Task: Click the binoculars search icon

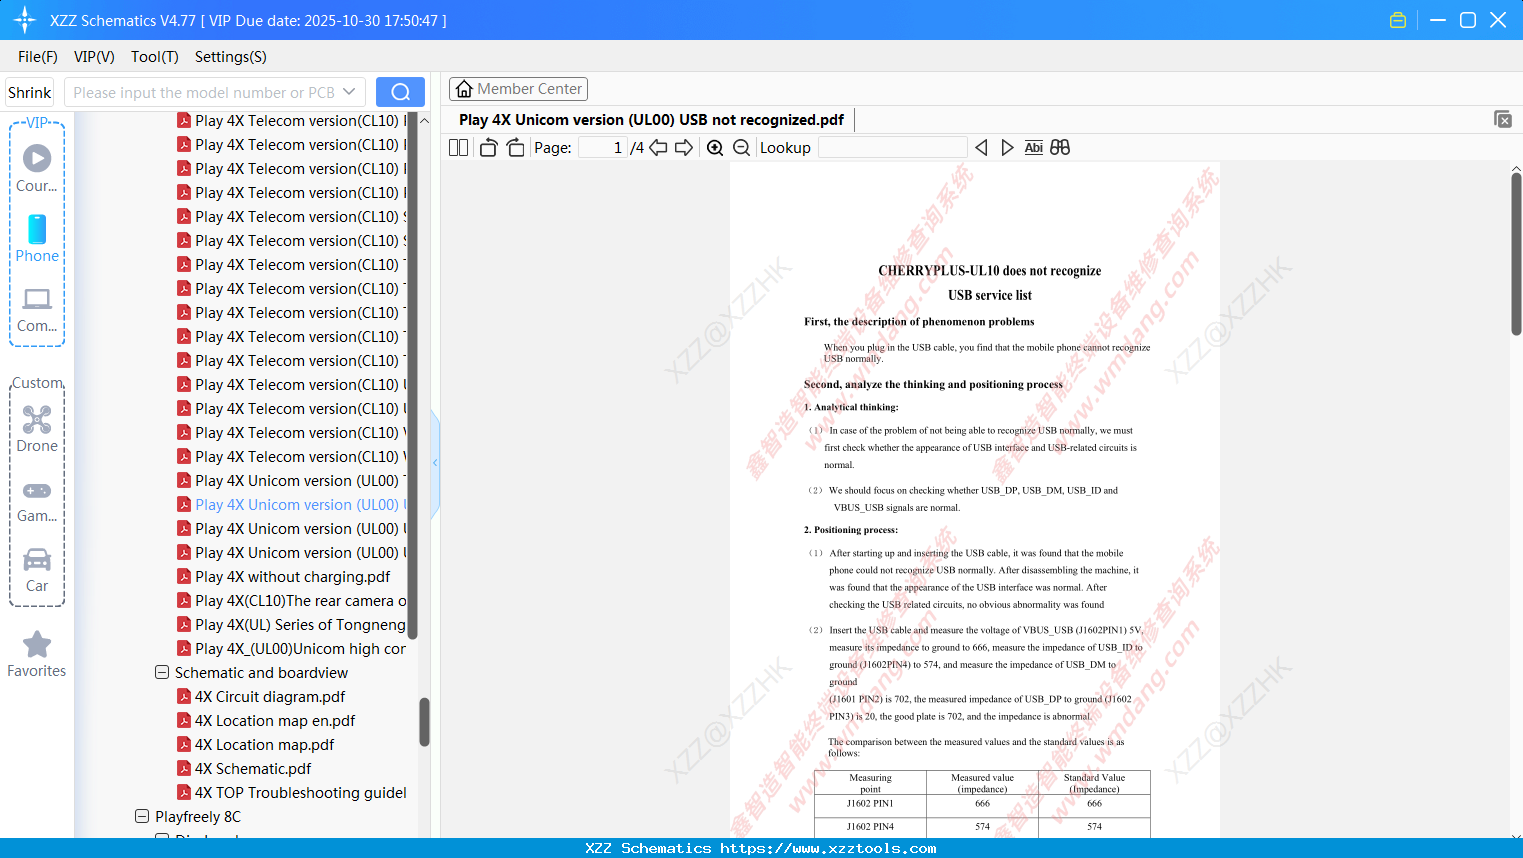Action: 1060,148
